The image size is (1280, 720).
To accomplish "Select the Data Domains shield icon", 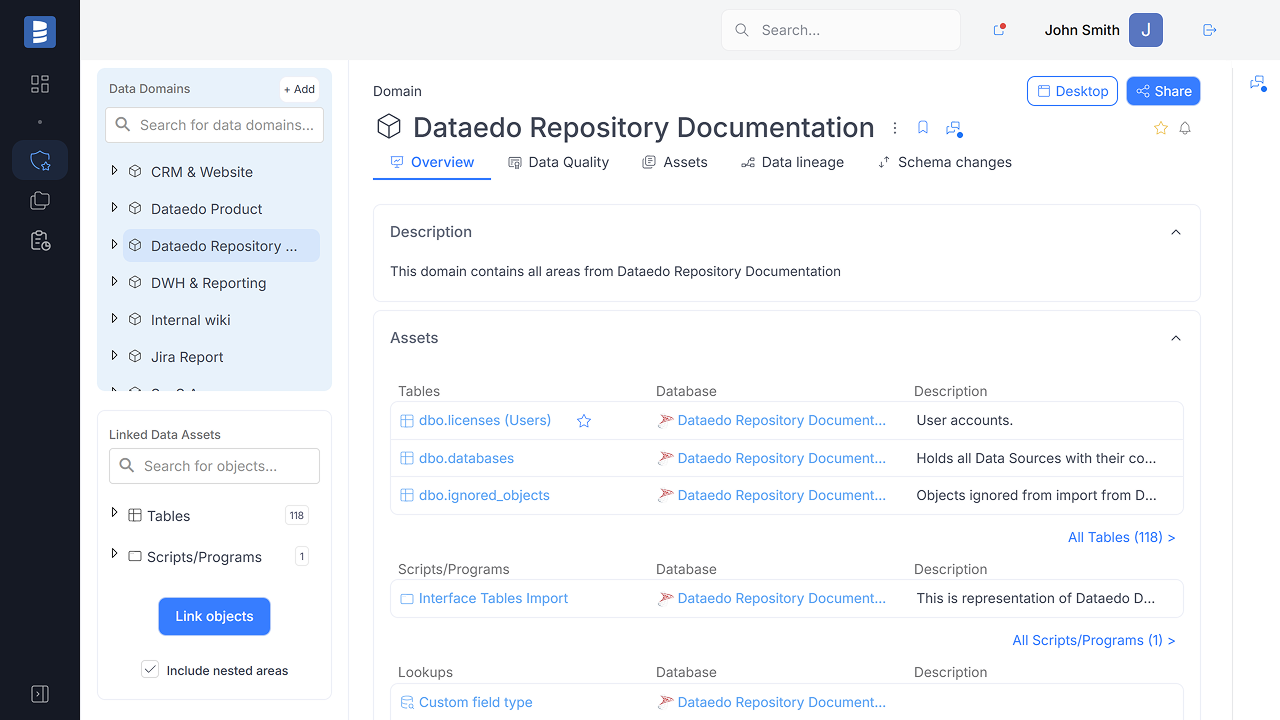I will tap(39, 160).
